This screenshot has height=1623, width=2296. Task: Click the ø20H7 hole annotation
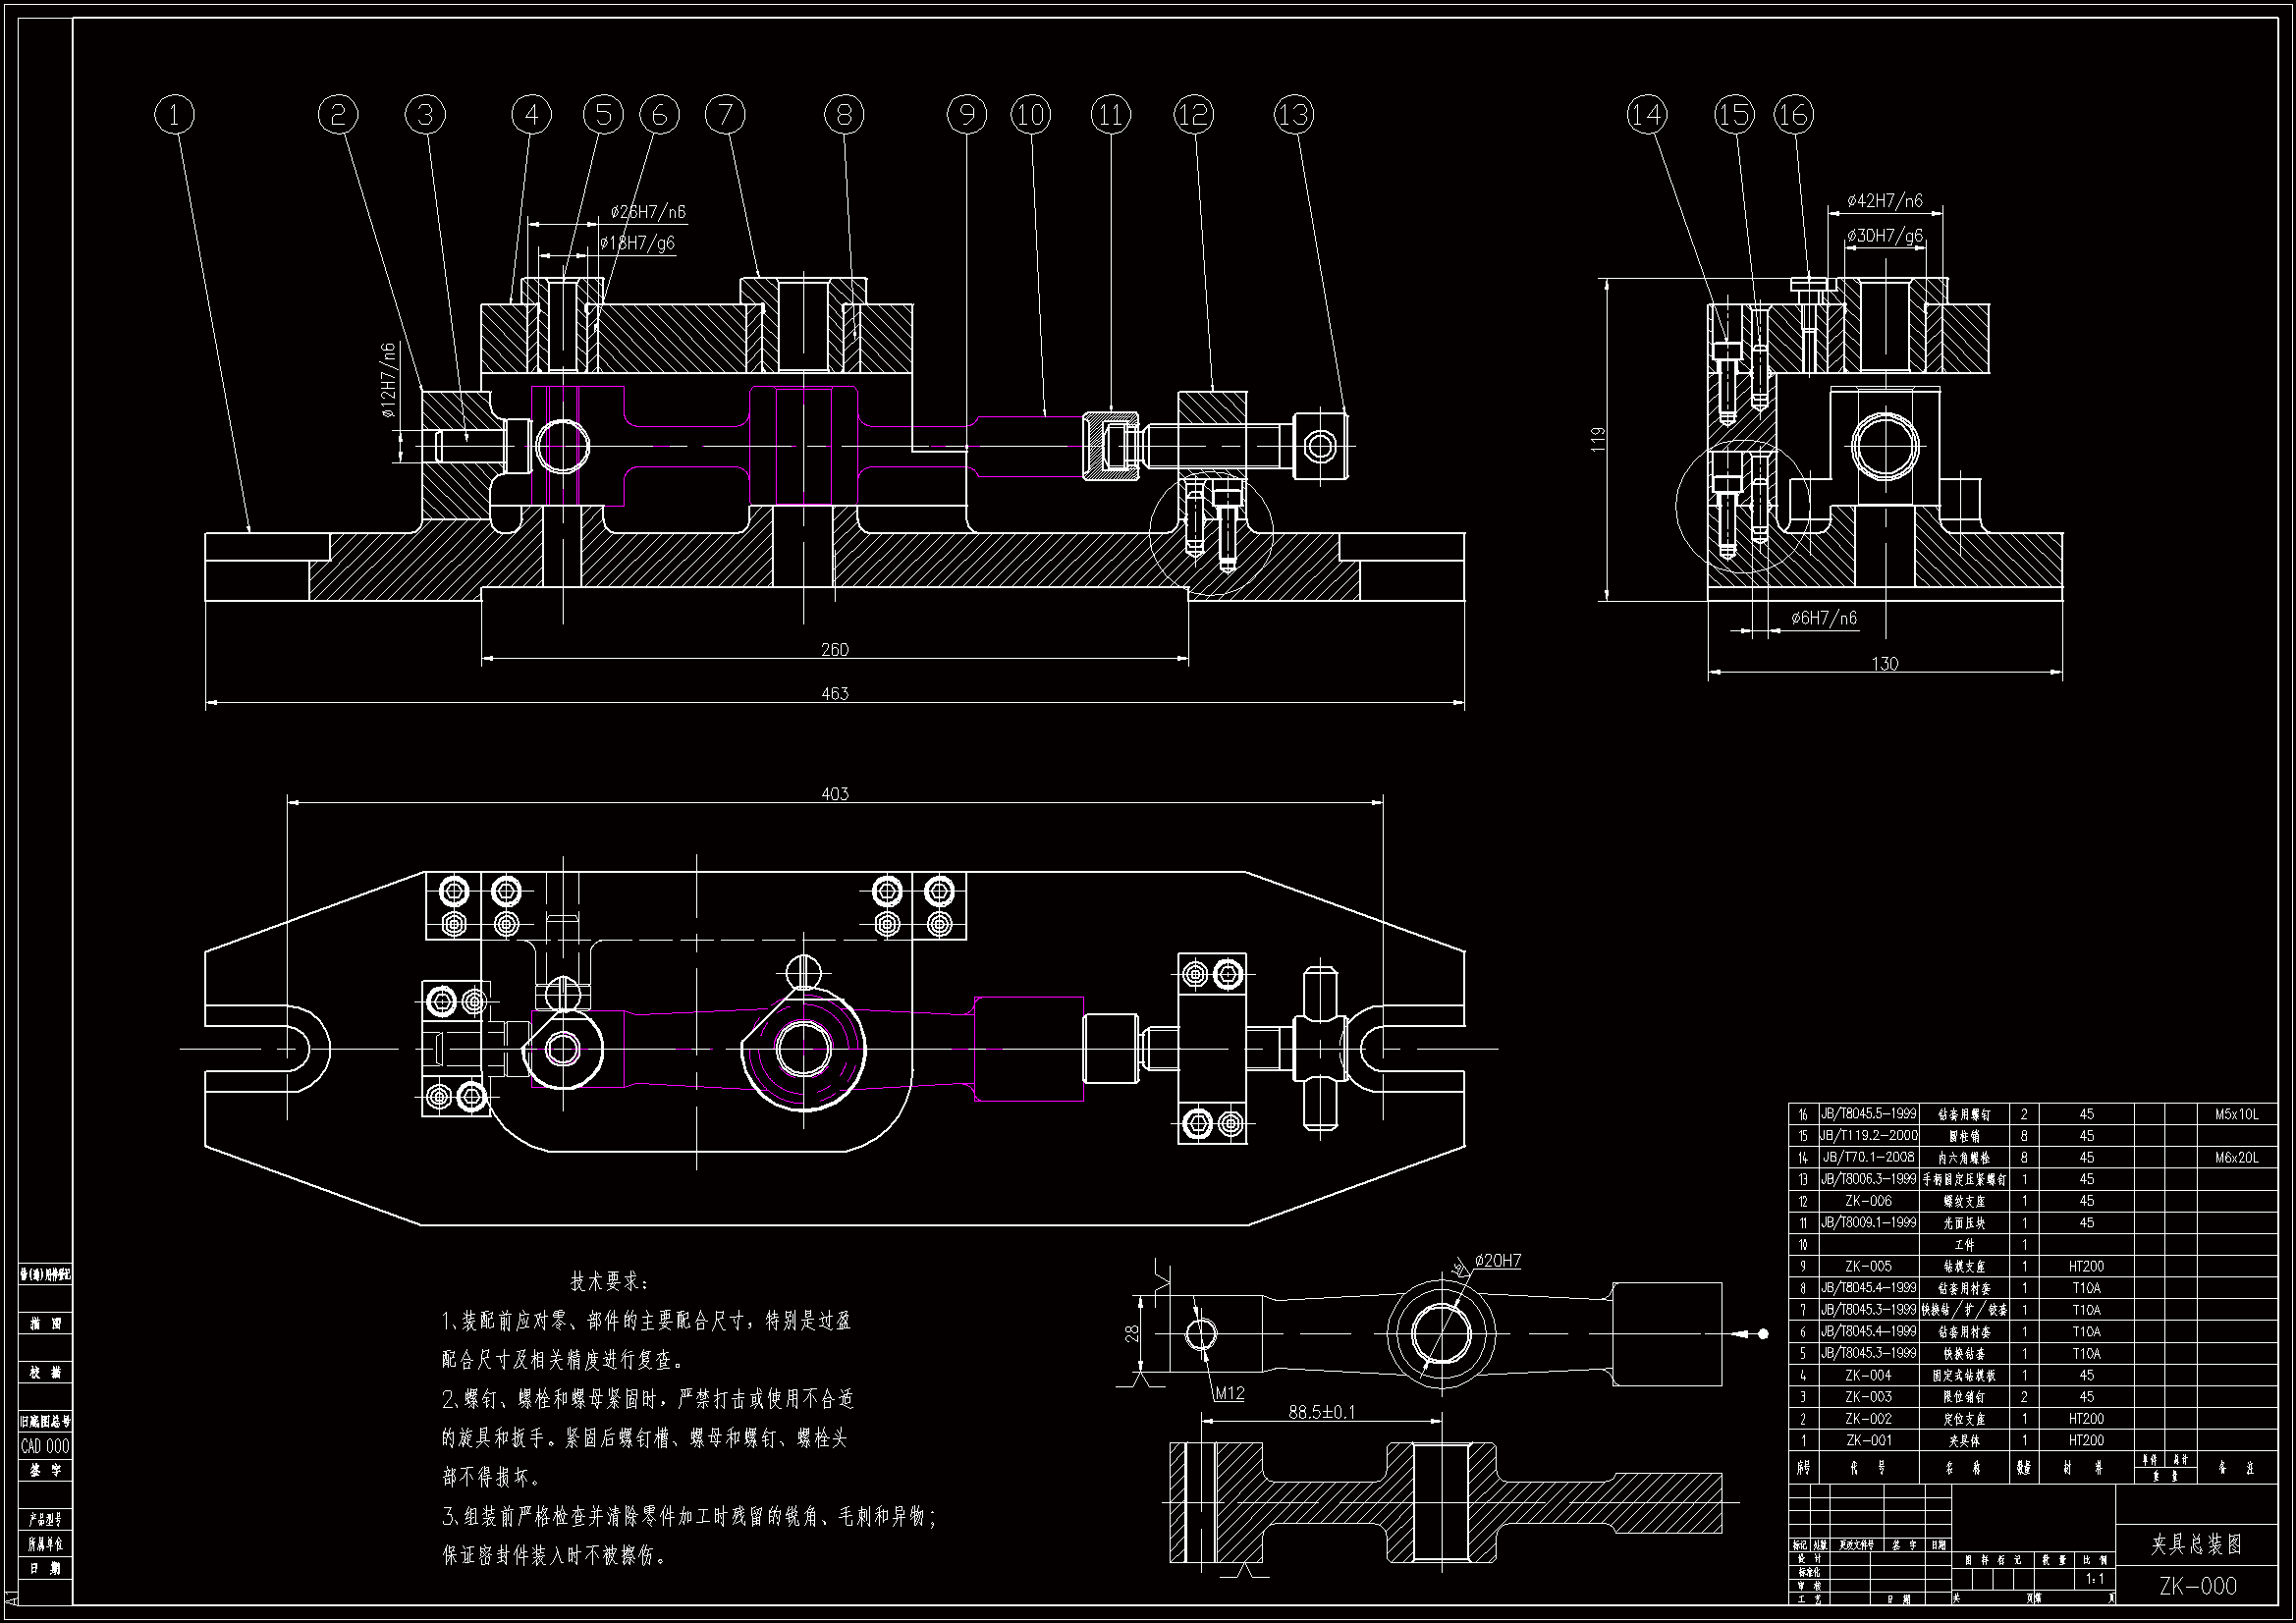[1497, 1261]
